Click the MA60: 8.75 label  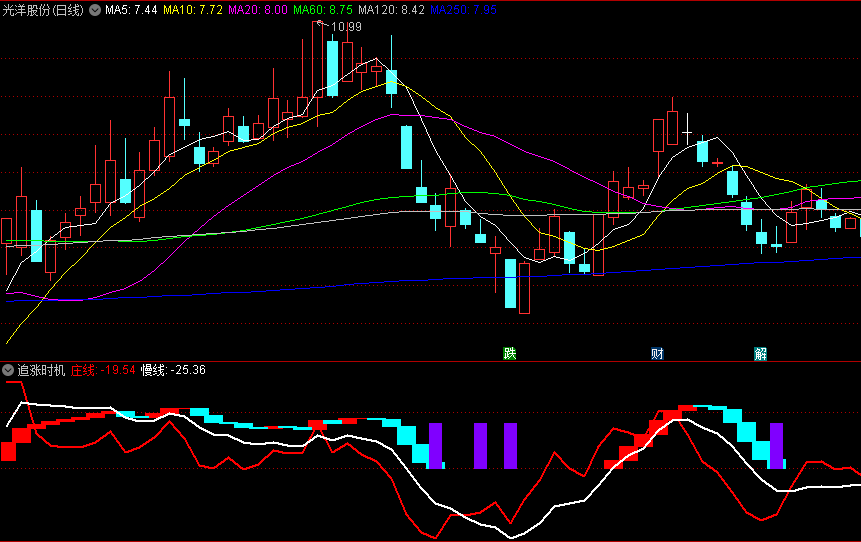click(x=323, y=10)
